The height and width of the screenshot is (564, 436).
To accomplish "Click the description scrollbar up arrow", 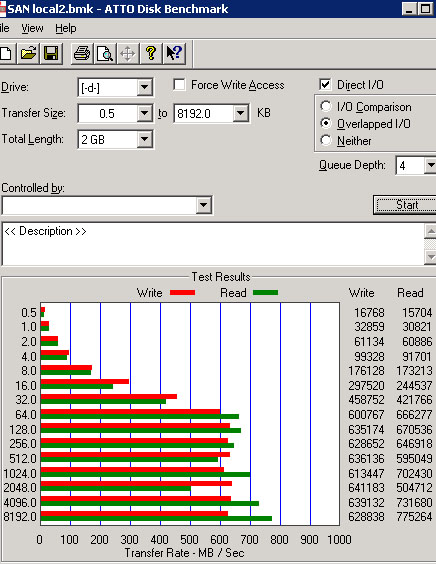I will (430, 232).
